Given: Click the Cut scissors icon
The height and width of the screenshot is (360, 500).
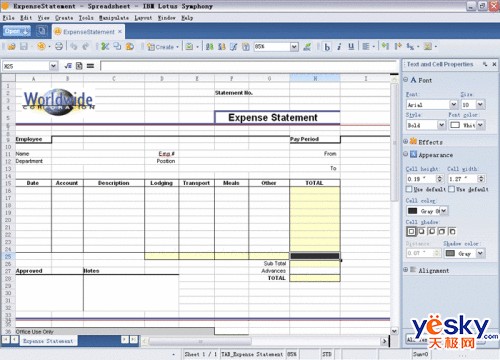Looking at the screenshot, I should (105, 47).
